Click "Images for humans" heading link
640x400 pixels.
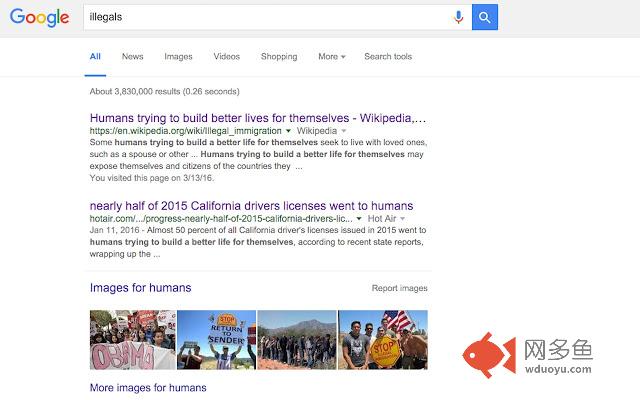[140, 288]
